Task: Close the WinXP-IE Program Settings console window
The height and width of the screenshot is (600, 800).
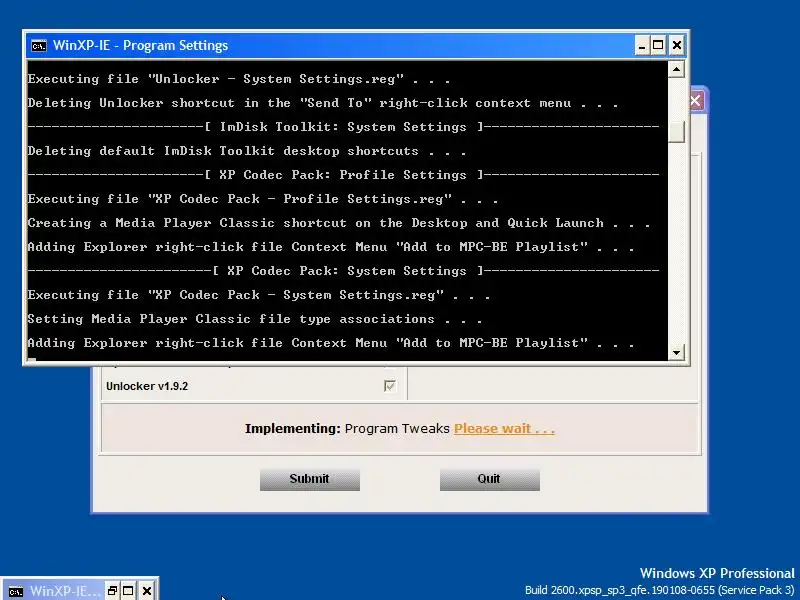Action: (677, 46)
